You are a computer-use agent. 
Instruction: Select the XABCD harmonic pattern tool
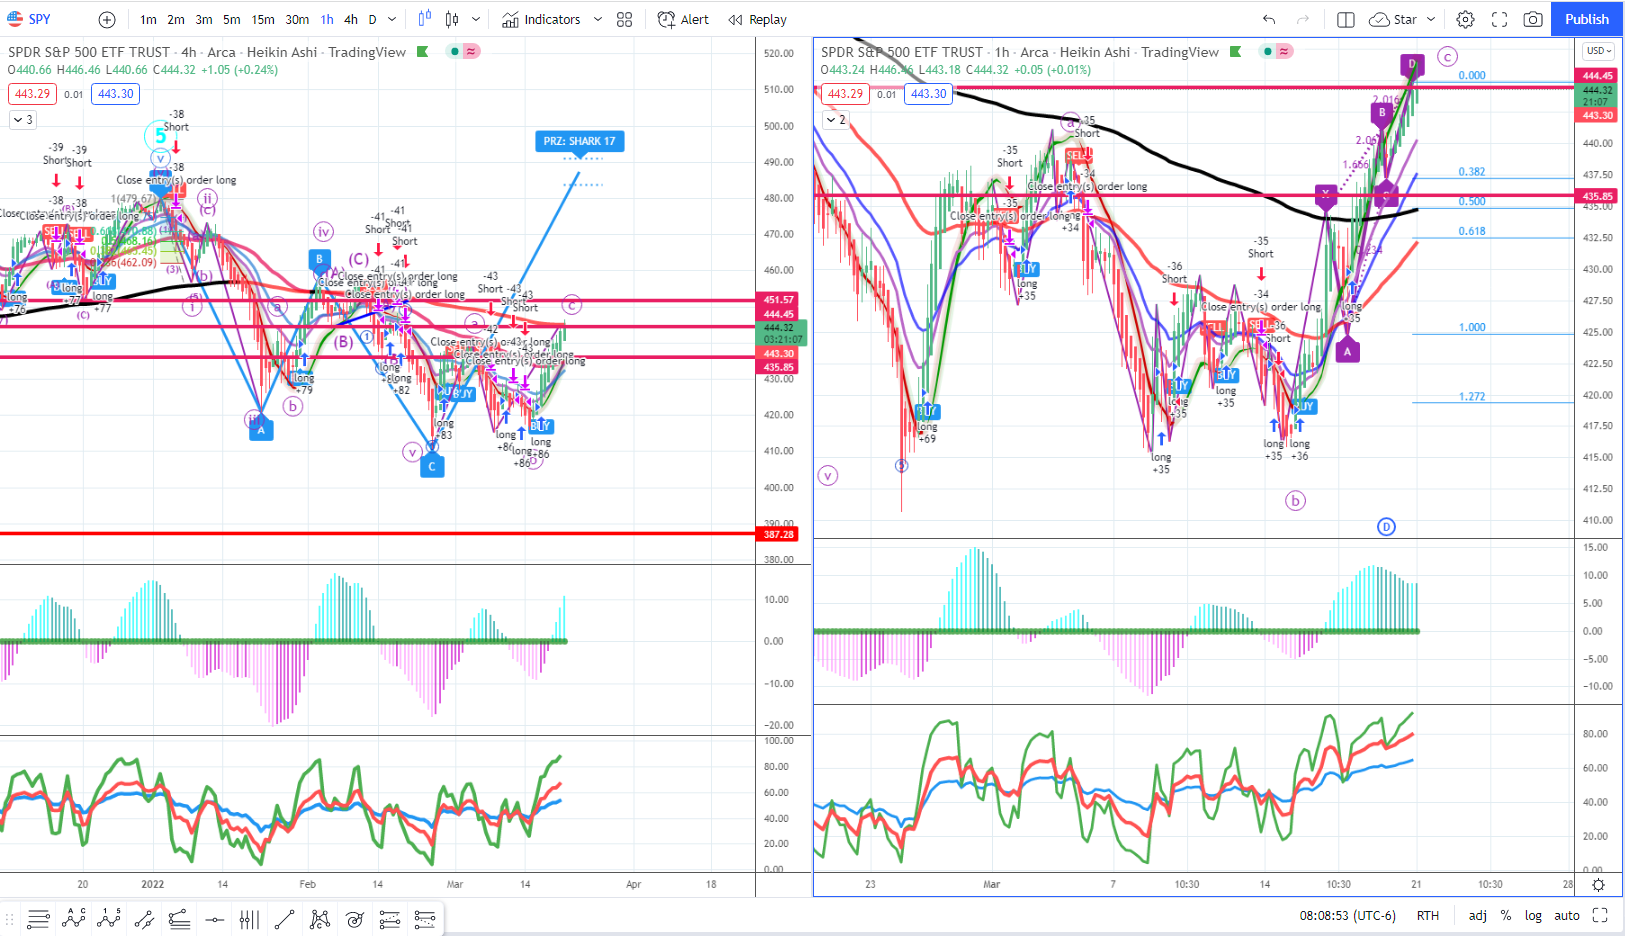[320, 919]
